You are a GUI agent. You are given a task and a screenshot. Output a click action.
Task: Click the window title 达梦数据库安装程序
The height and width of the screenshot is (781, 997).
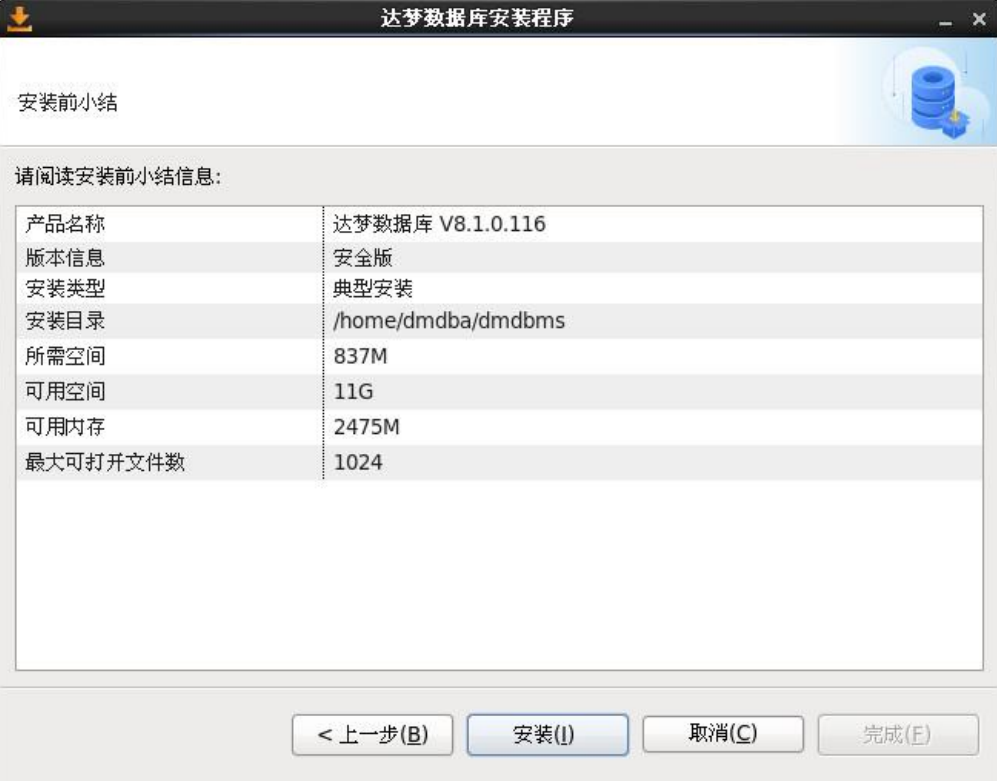click(477, 18)
